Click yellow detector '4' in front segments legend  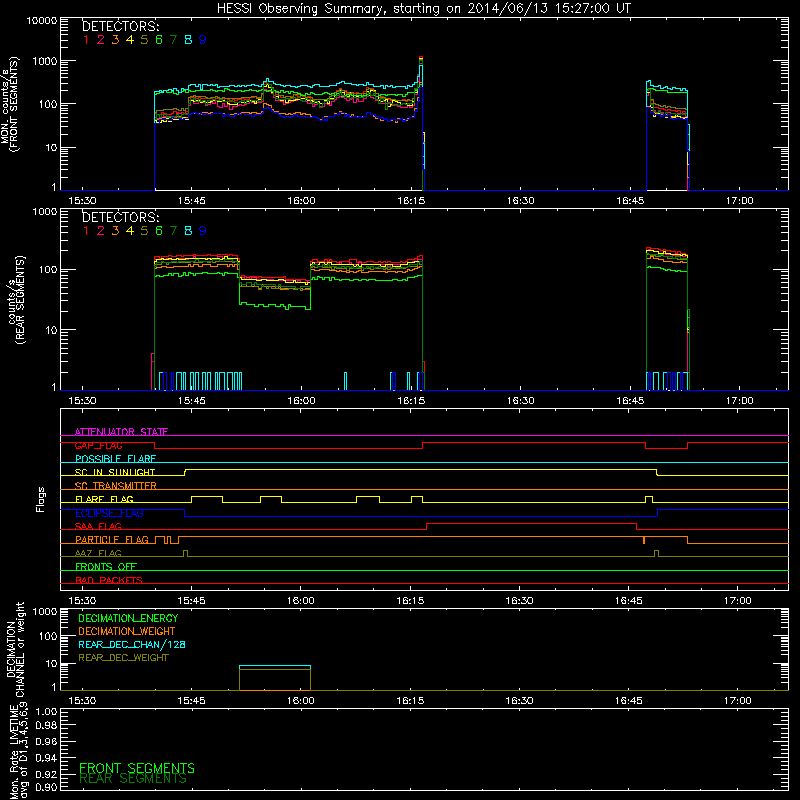130,40
